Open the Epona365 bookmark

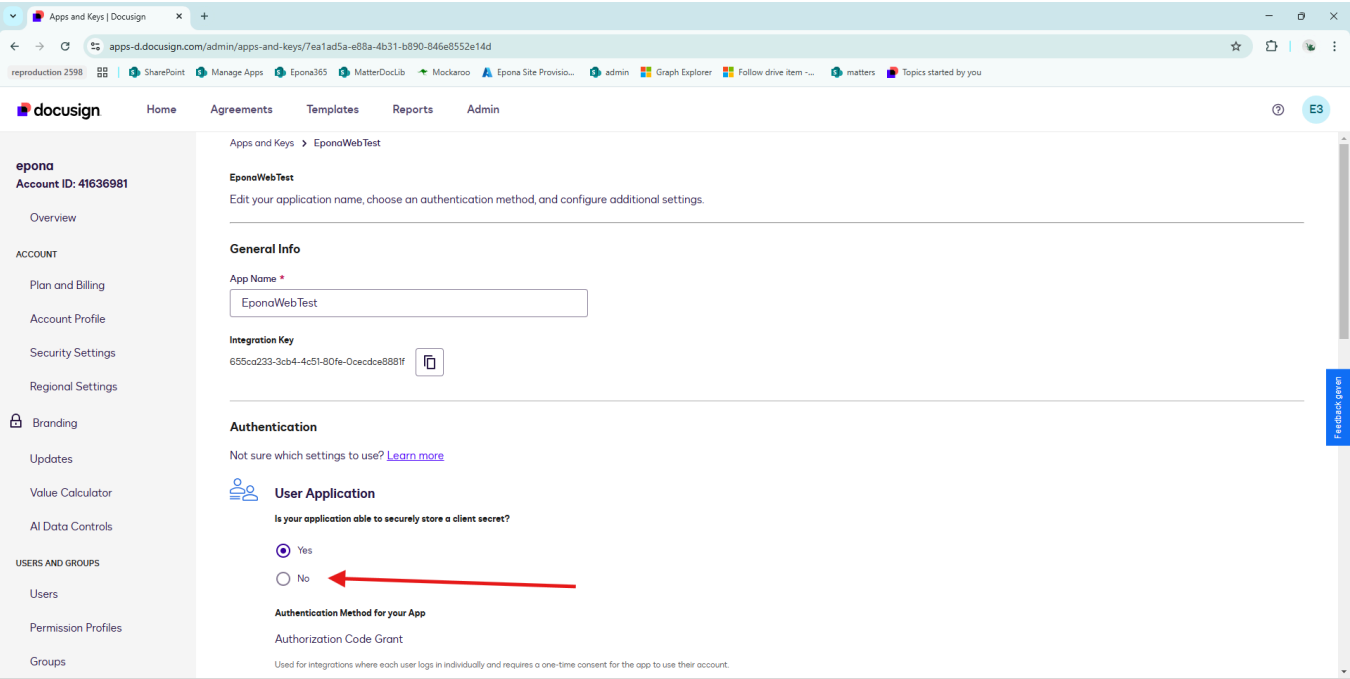point(301,72)
